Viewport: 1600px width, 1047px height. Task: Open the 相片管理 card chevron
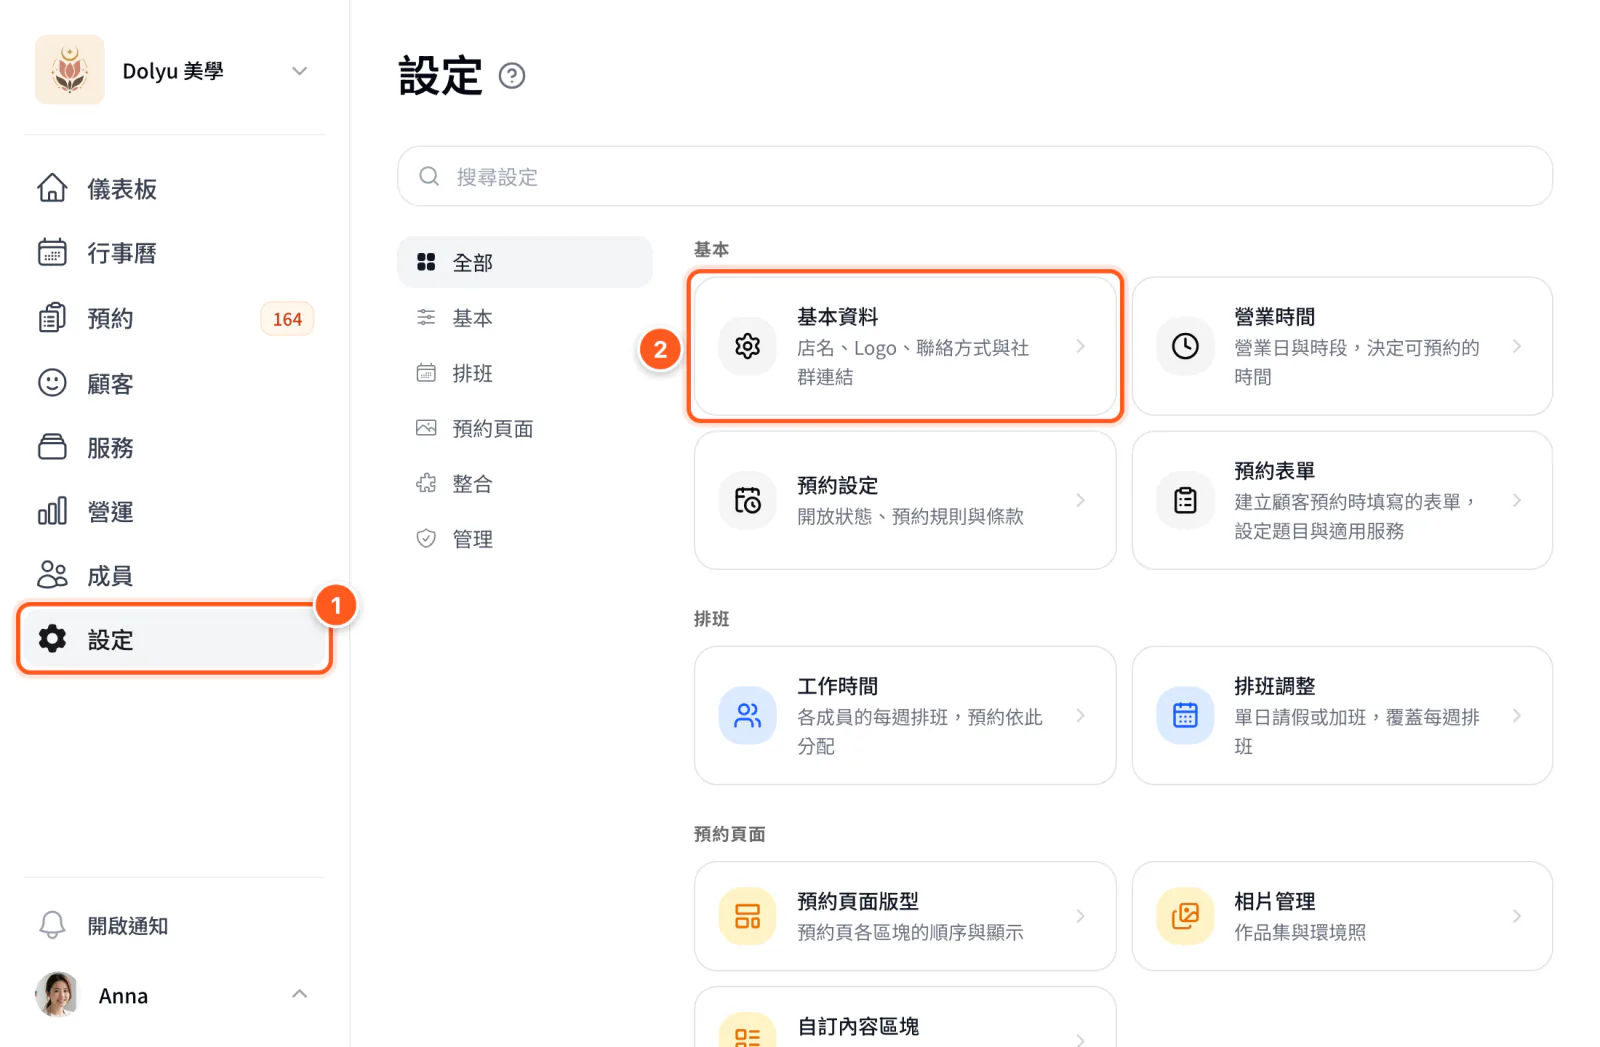[1517, 916]
